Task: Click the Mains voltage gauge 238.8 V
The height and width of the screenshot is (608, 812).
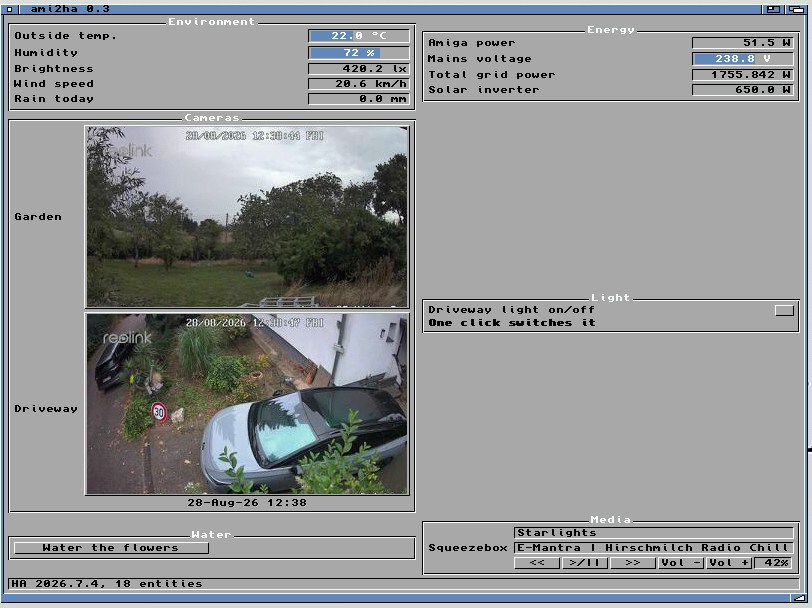Action: 743,59
